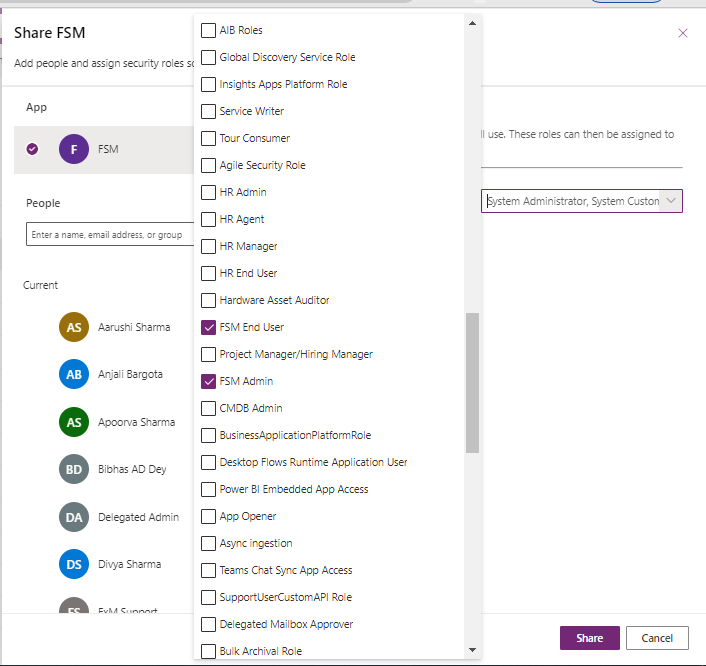Close the Share FSM dialog
This screenshot has height=666, width=706.
click(x=683, y=33)
